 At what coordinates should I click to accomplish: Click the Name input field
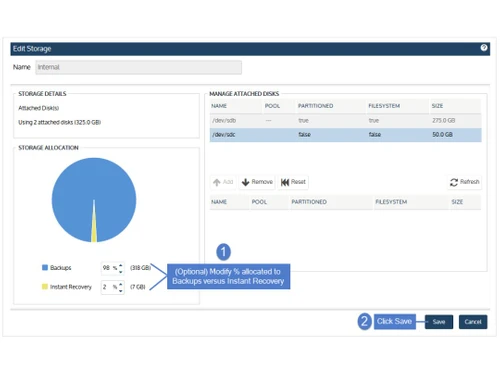point(138,67)
